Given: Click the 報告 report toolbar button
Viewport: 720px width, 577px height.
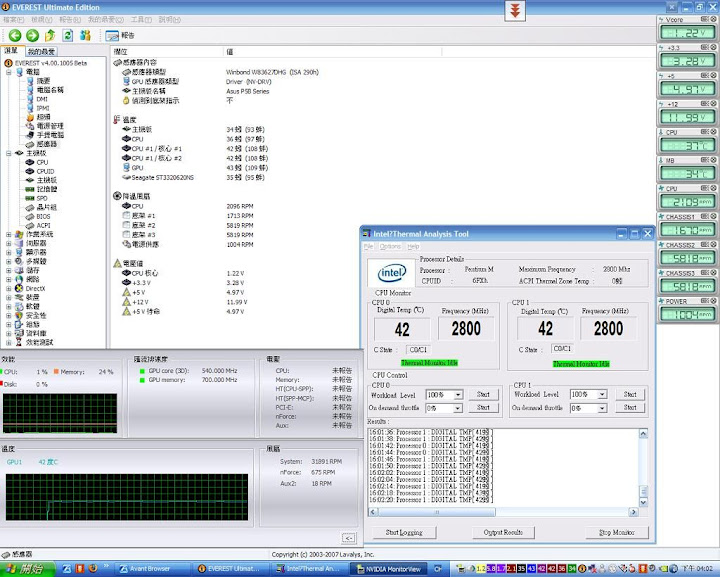Looking at the screenshot, I should (x=119, y=35).
